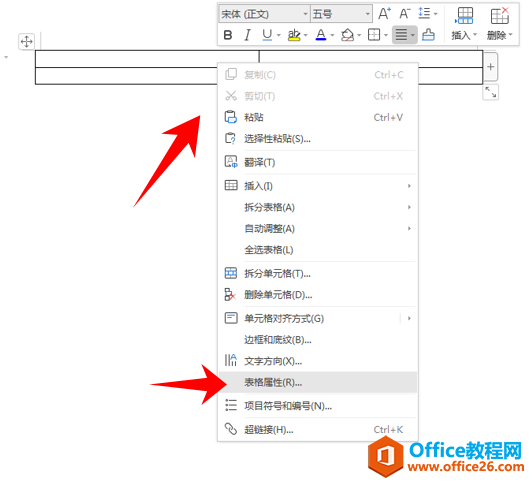Screen dimensions: 531x484
Task: Expand underline style dropdown arrow
Action: (x=279, y=35)
